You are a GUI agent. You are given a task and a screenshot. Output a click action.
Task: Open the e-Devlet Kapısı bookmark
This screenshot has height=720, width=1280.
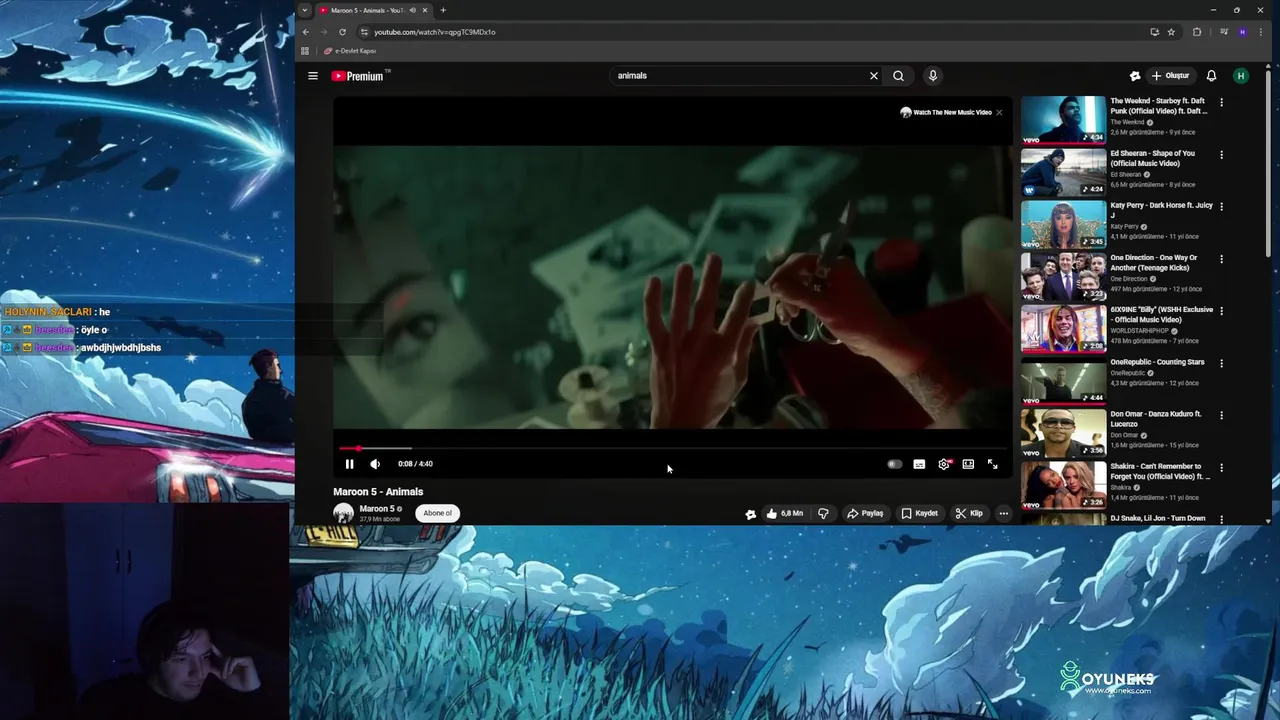pos(350,51)
